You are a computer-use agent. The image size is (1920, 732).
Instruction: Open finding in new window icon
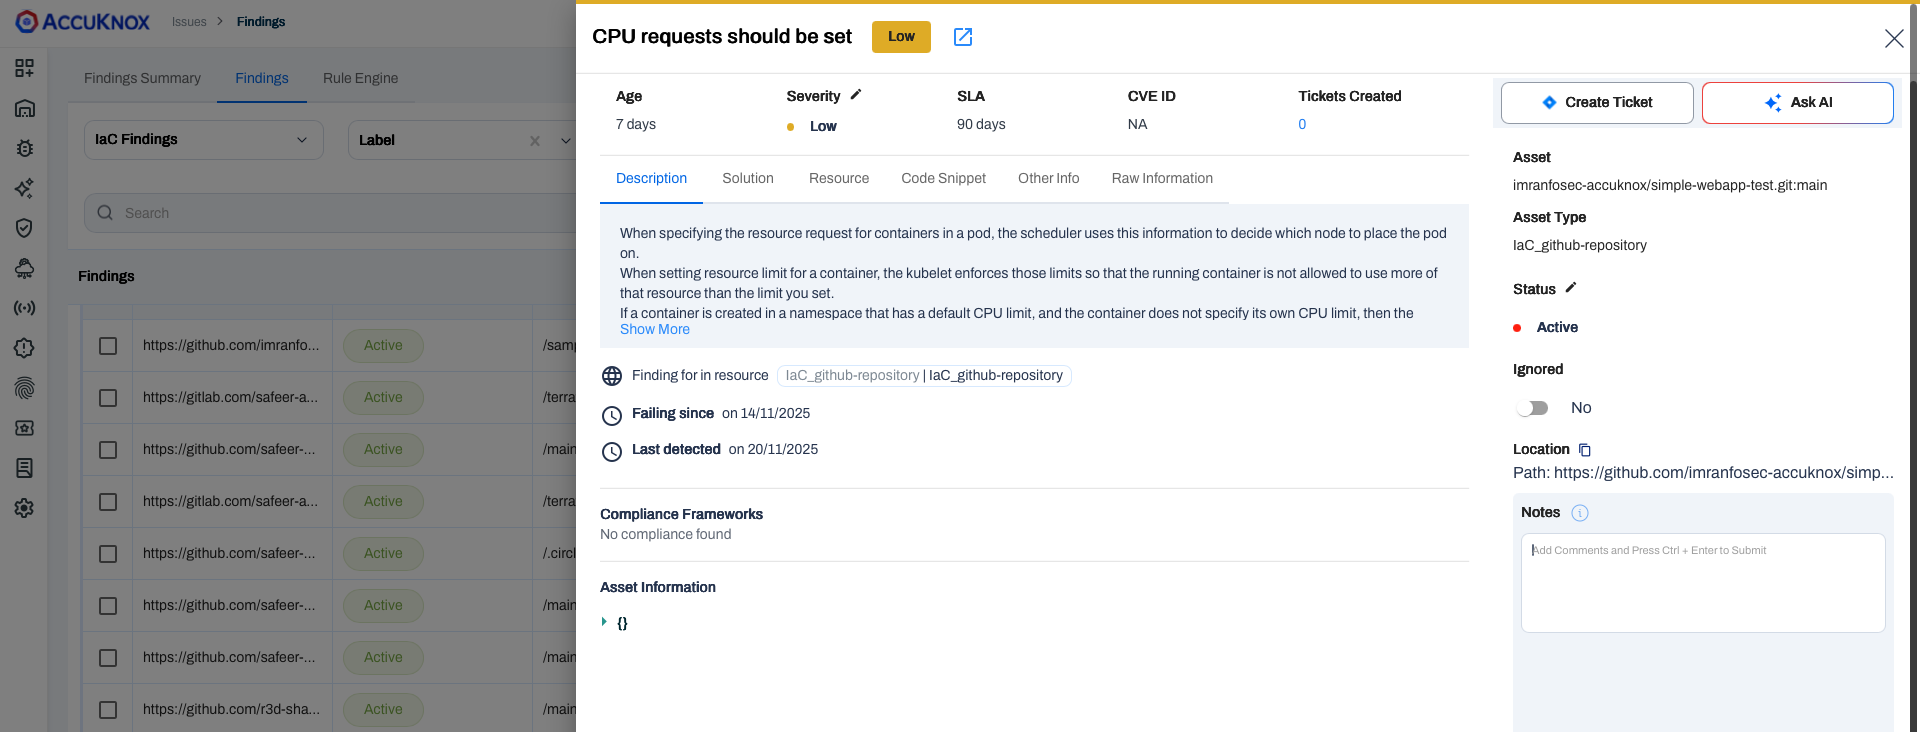point(962,37)
